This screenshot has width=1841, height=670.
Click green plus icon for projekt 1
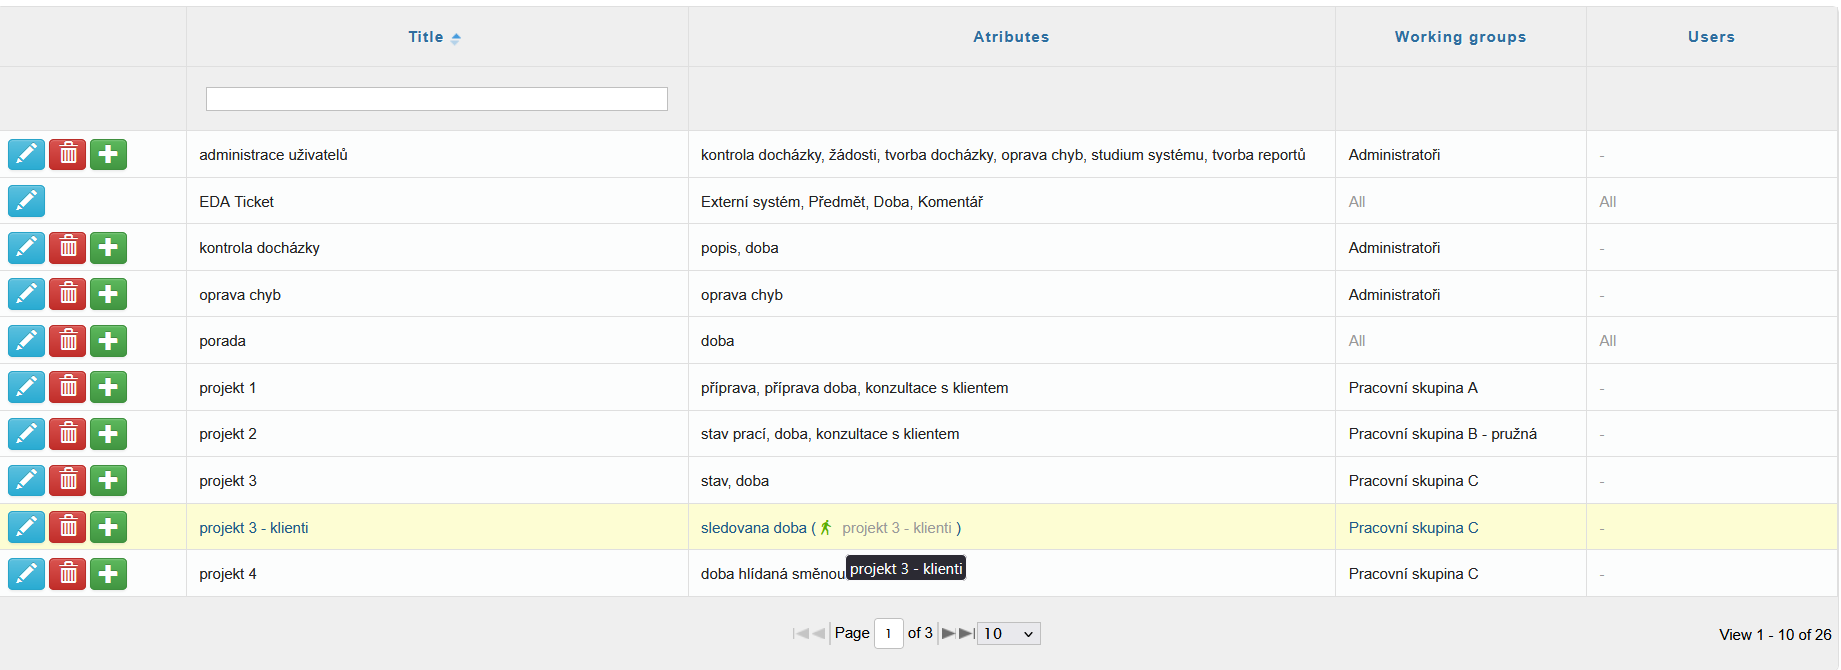108,388
